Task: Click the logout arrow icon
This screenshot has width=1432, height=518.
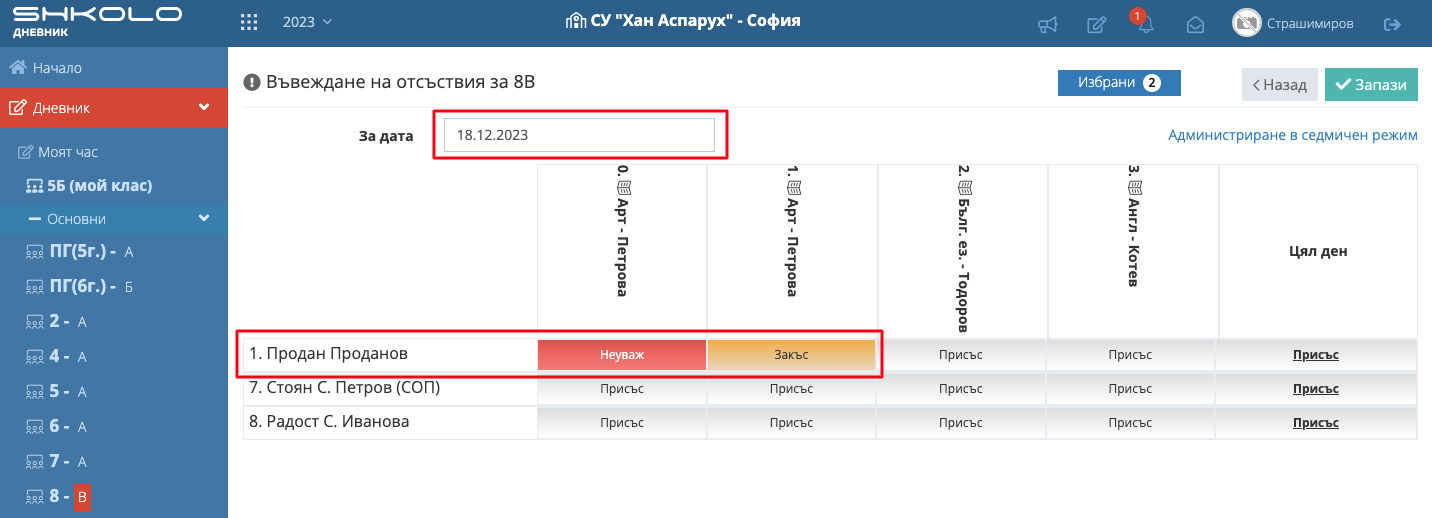Action: click(x=1392, y=24)
